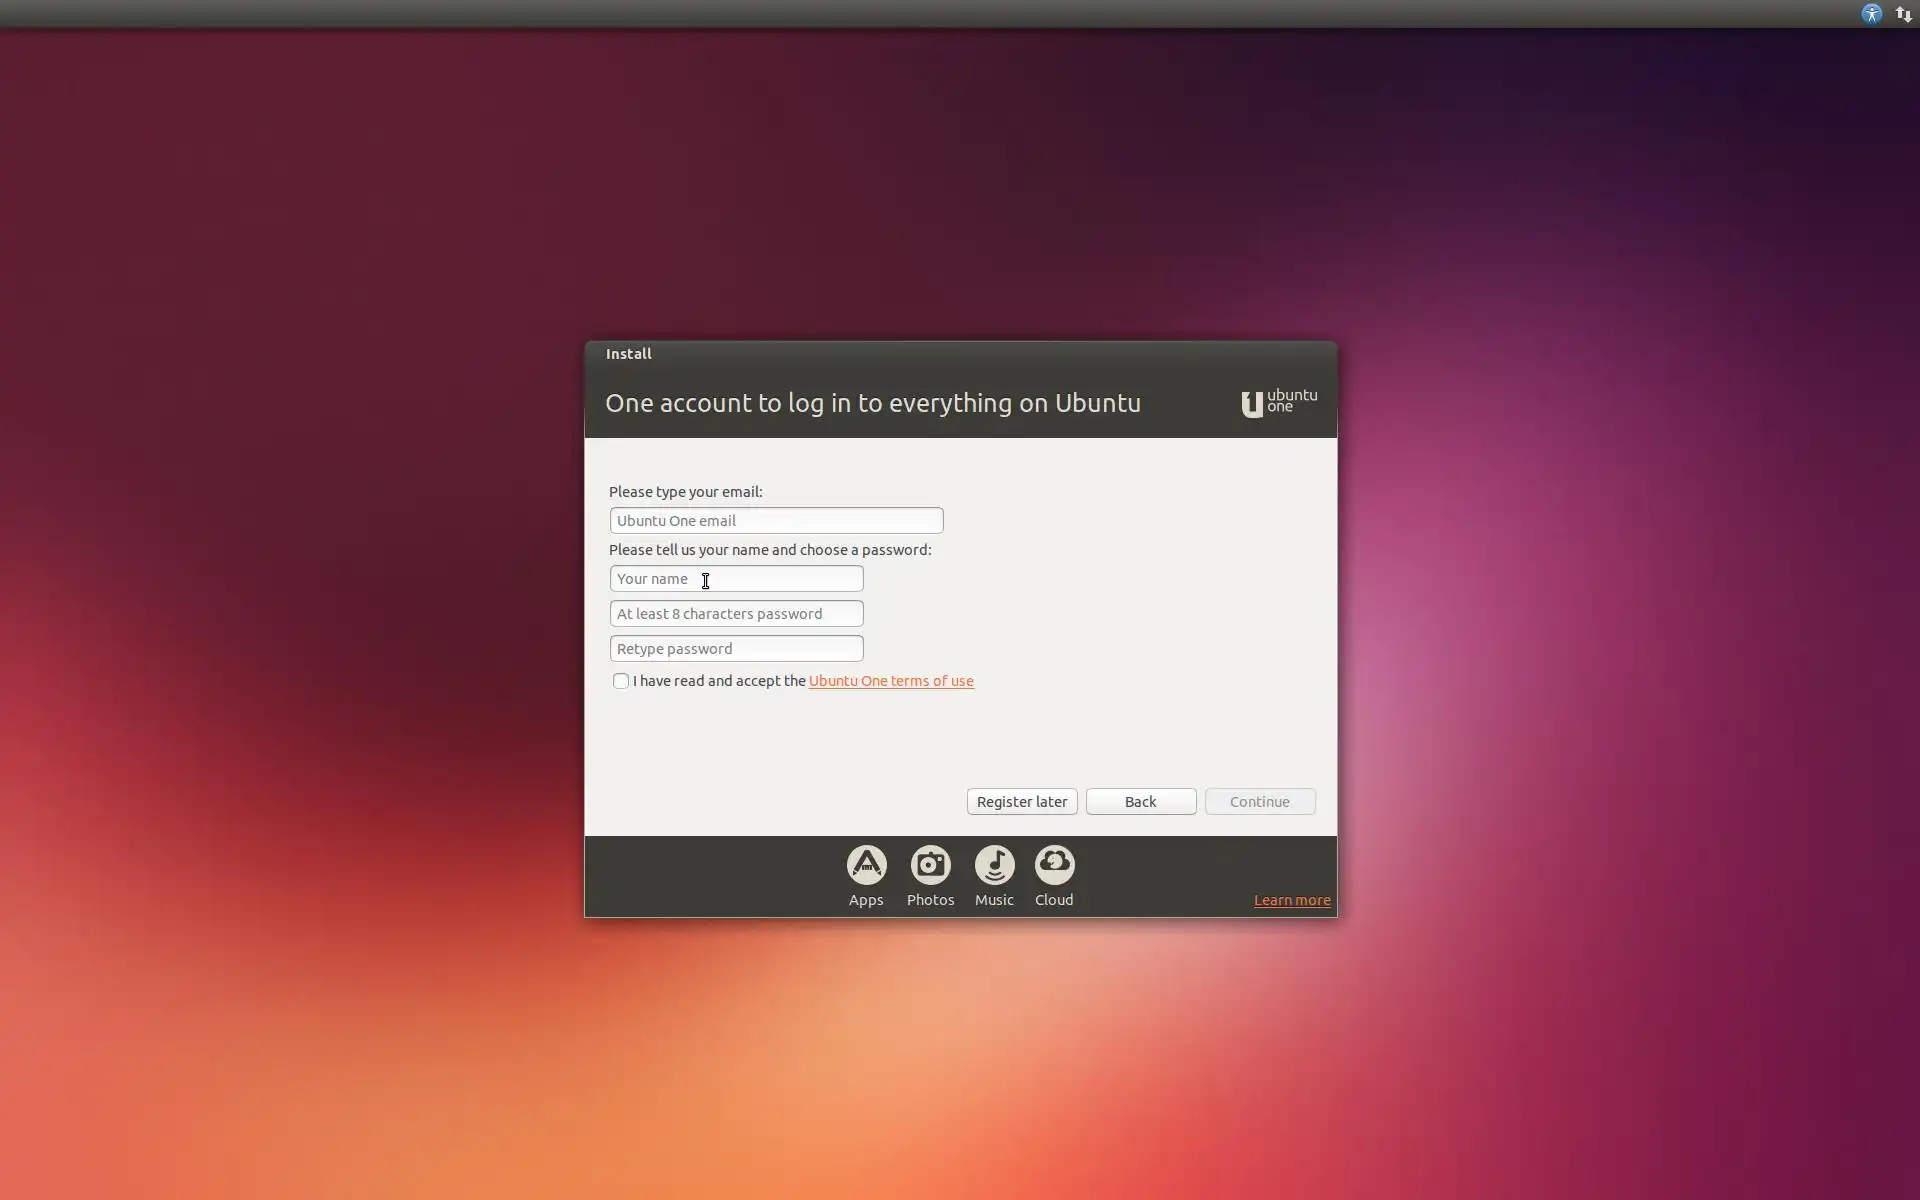Focus the Your name field
The image size is (1920, 1200).
736,579
